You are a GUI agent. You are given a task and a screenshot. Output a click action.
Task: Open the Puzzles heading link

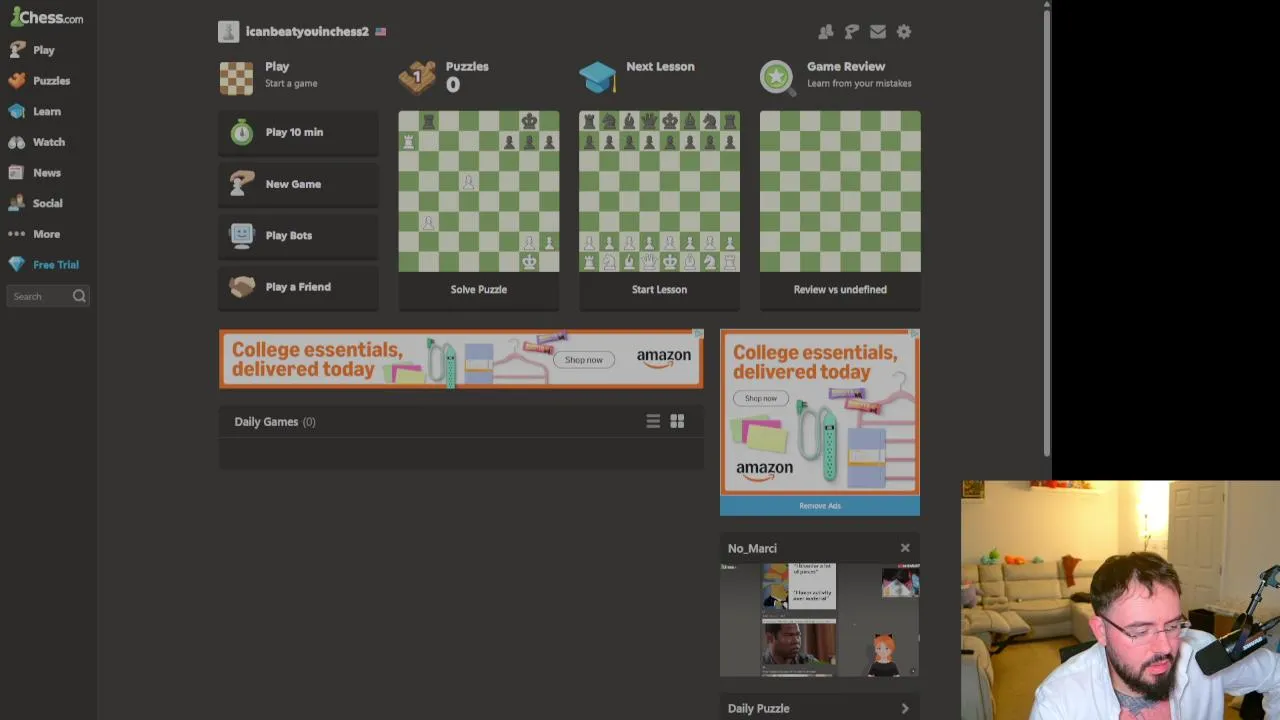tap(467, 66)
